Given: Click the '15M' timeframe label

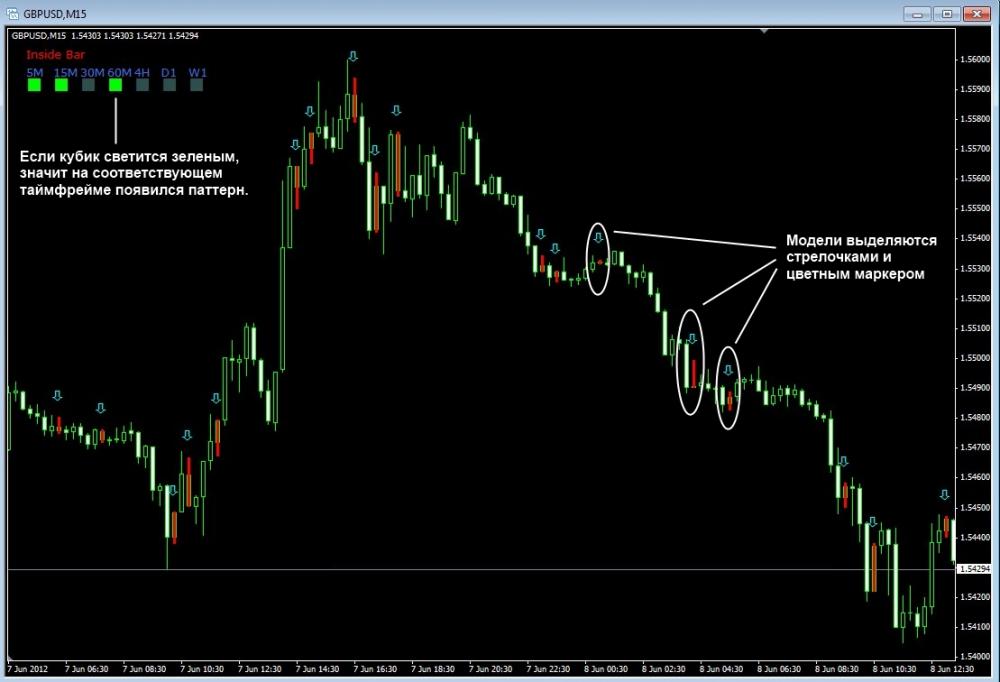Looking at the screenshot, I should (65, 73).
